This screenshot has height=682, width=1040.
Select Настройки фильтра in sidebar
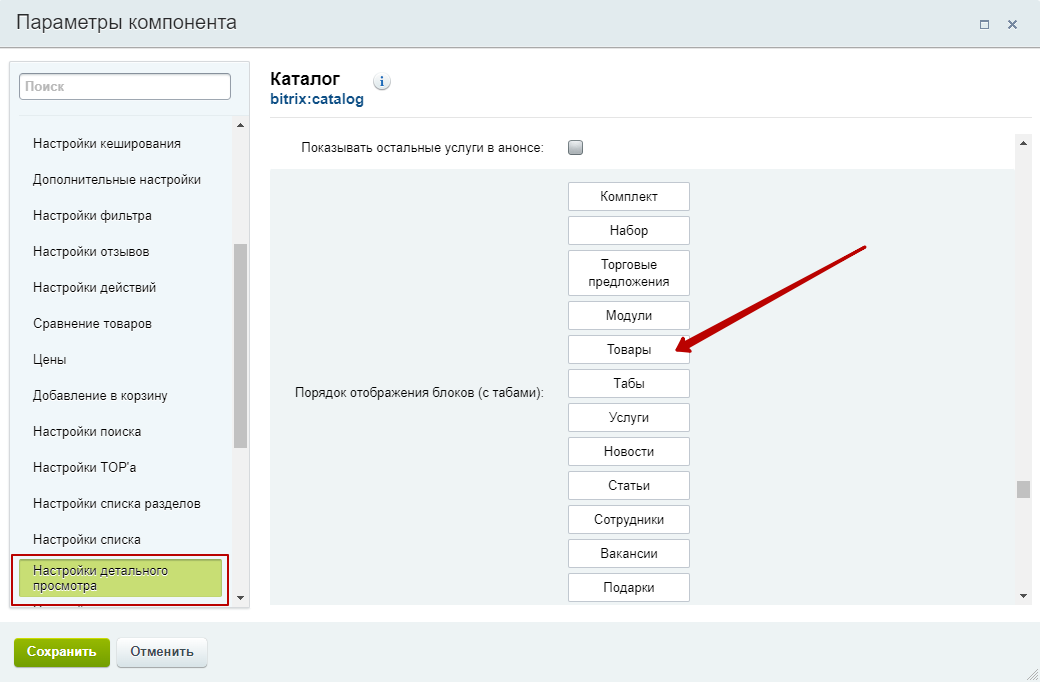[x=92, y=215]
